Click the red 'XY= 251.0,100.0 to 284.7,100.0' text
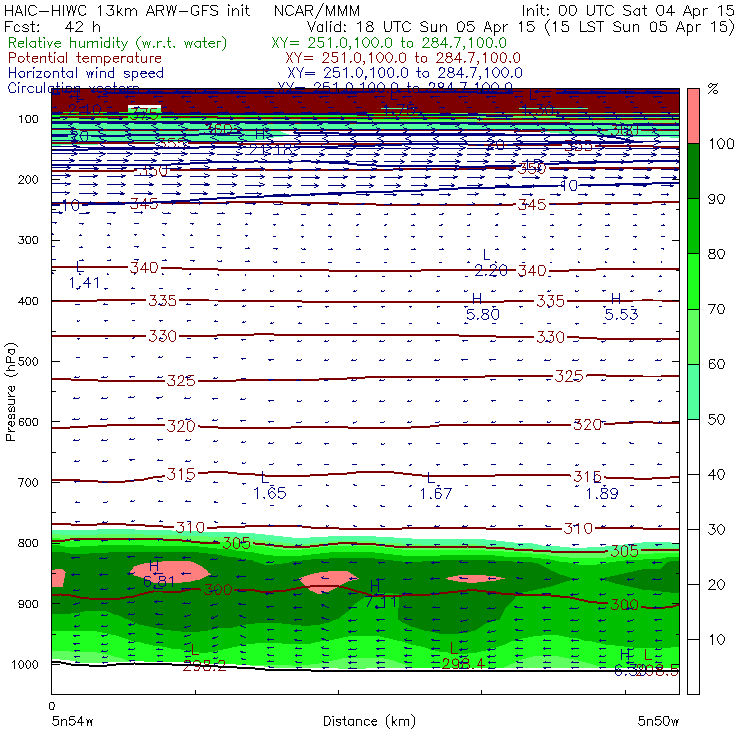Viewport: 740px width, 740px height. pyautogui.click(x=403, y=58)
